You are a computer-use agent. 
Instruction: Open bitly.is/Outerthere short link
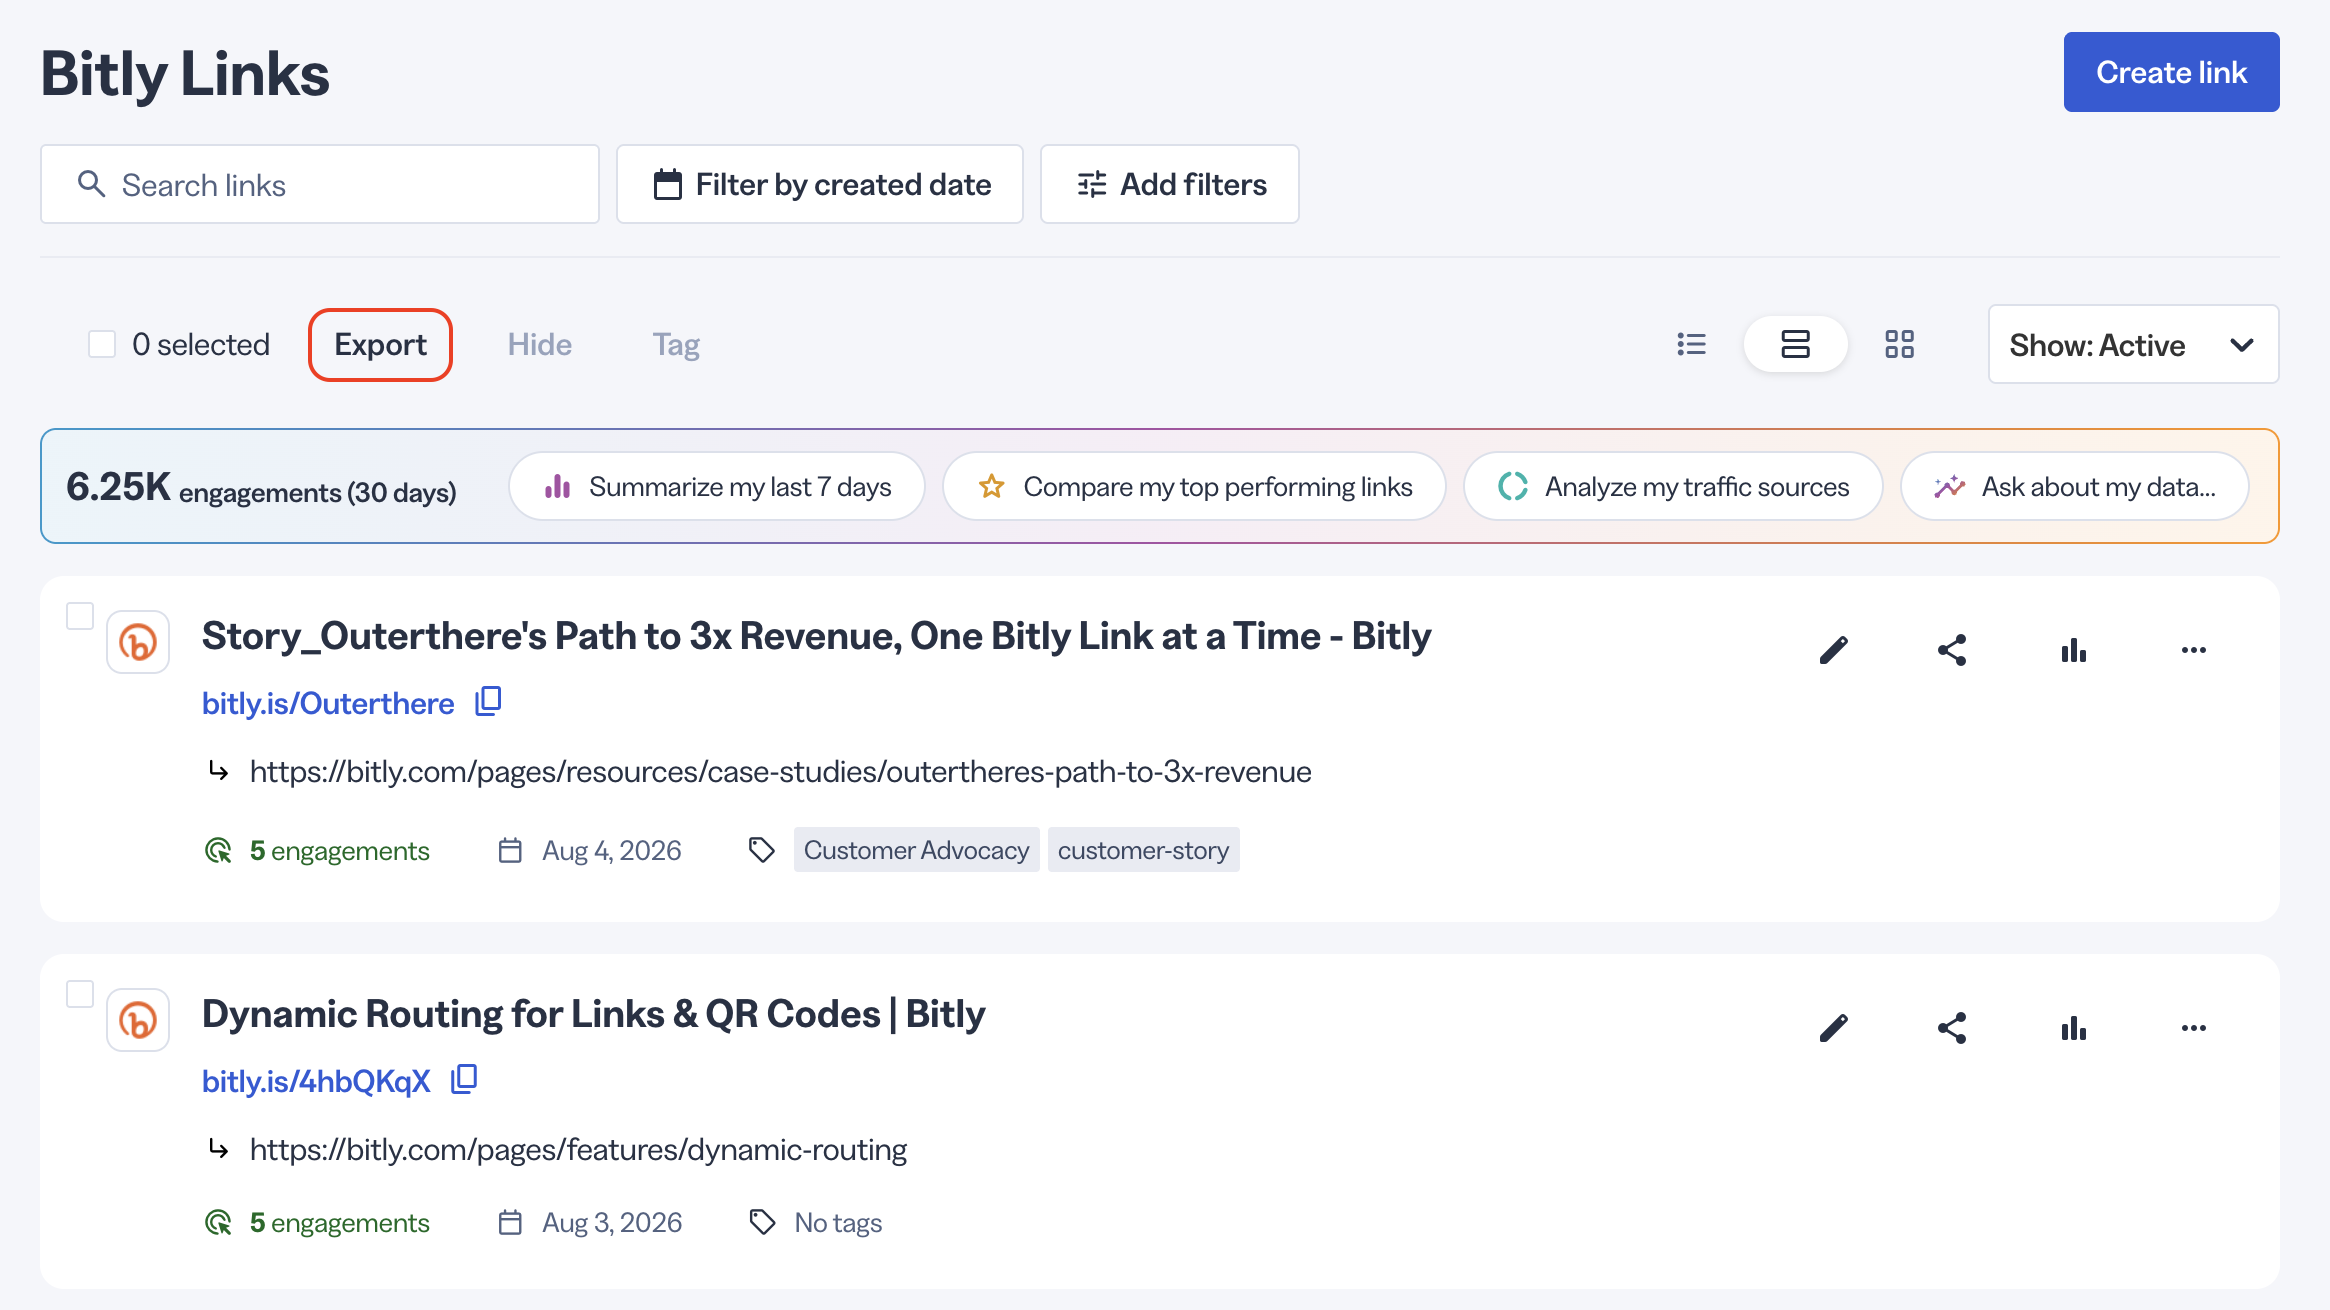click(328, 703)
